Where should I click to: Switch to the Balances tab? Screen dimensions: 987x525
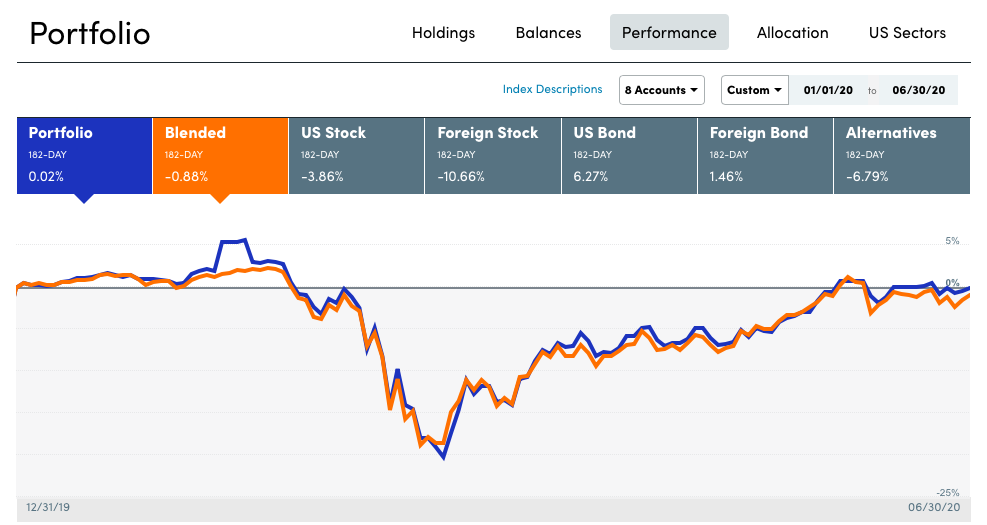pyautogui.click(x=548, y=33)
